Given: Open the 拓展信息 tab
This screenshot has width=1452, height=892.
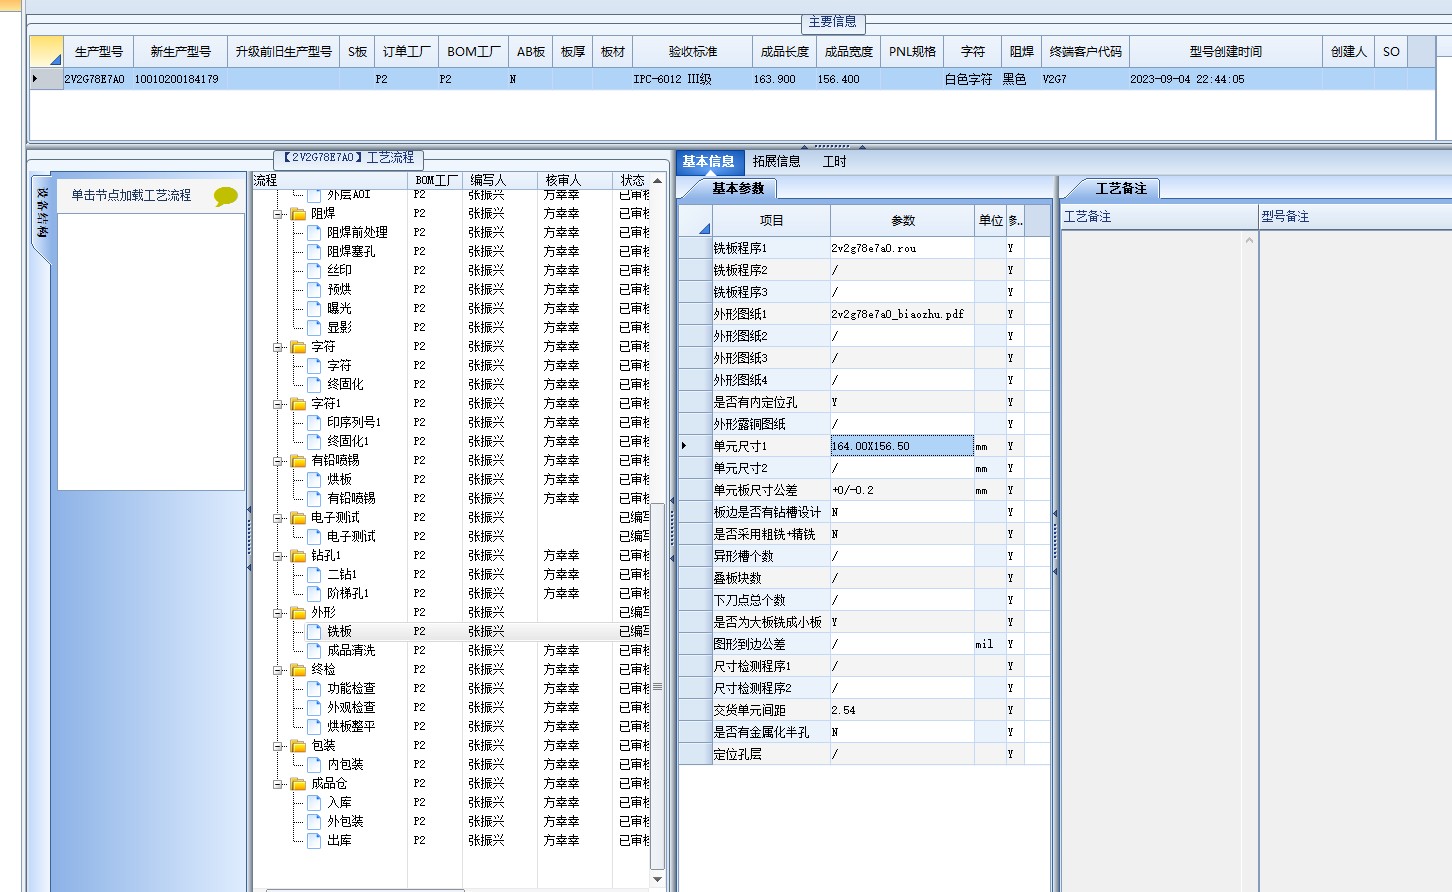Looking at the screenshot, I should (776, 161).
